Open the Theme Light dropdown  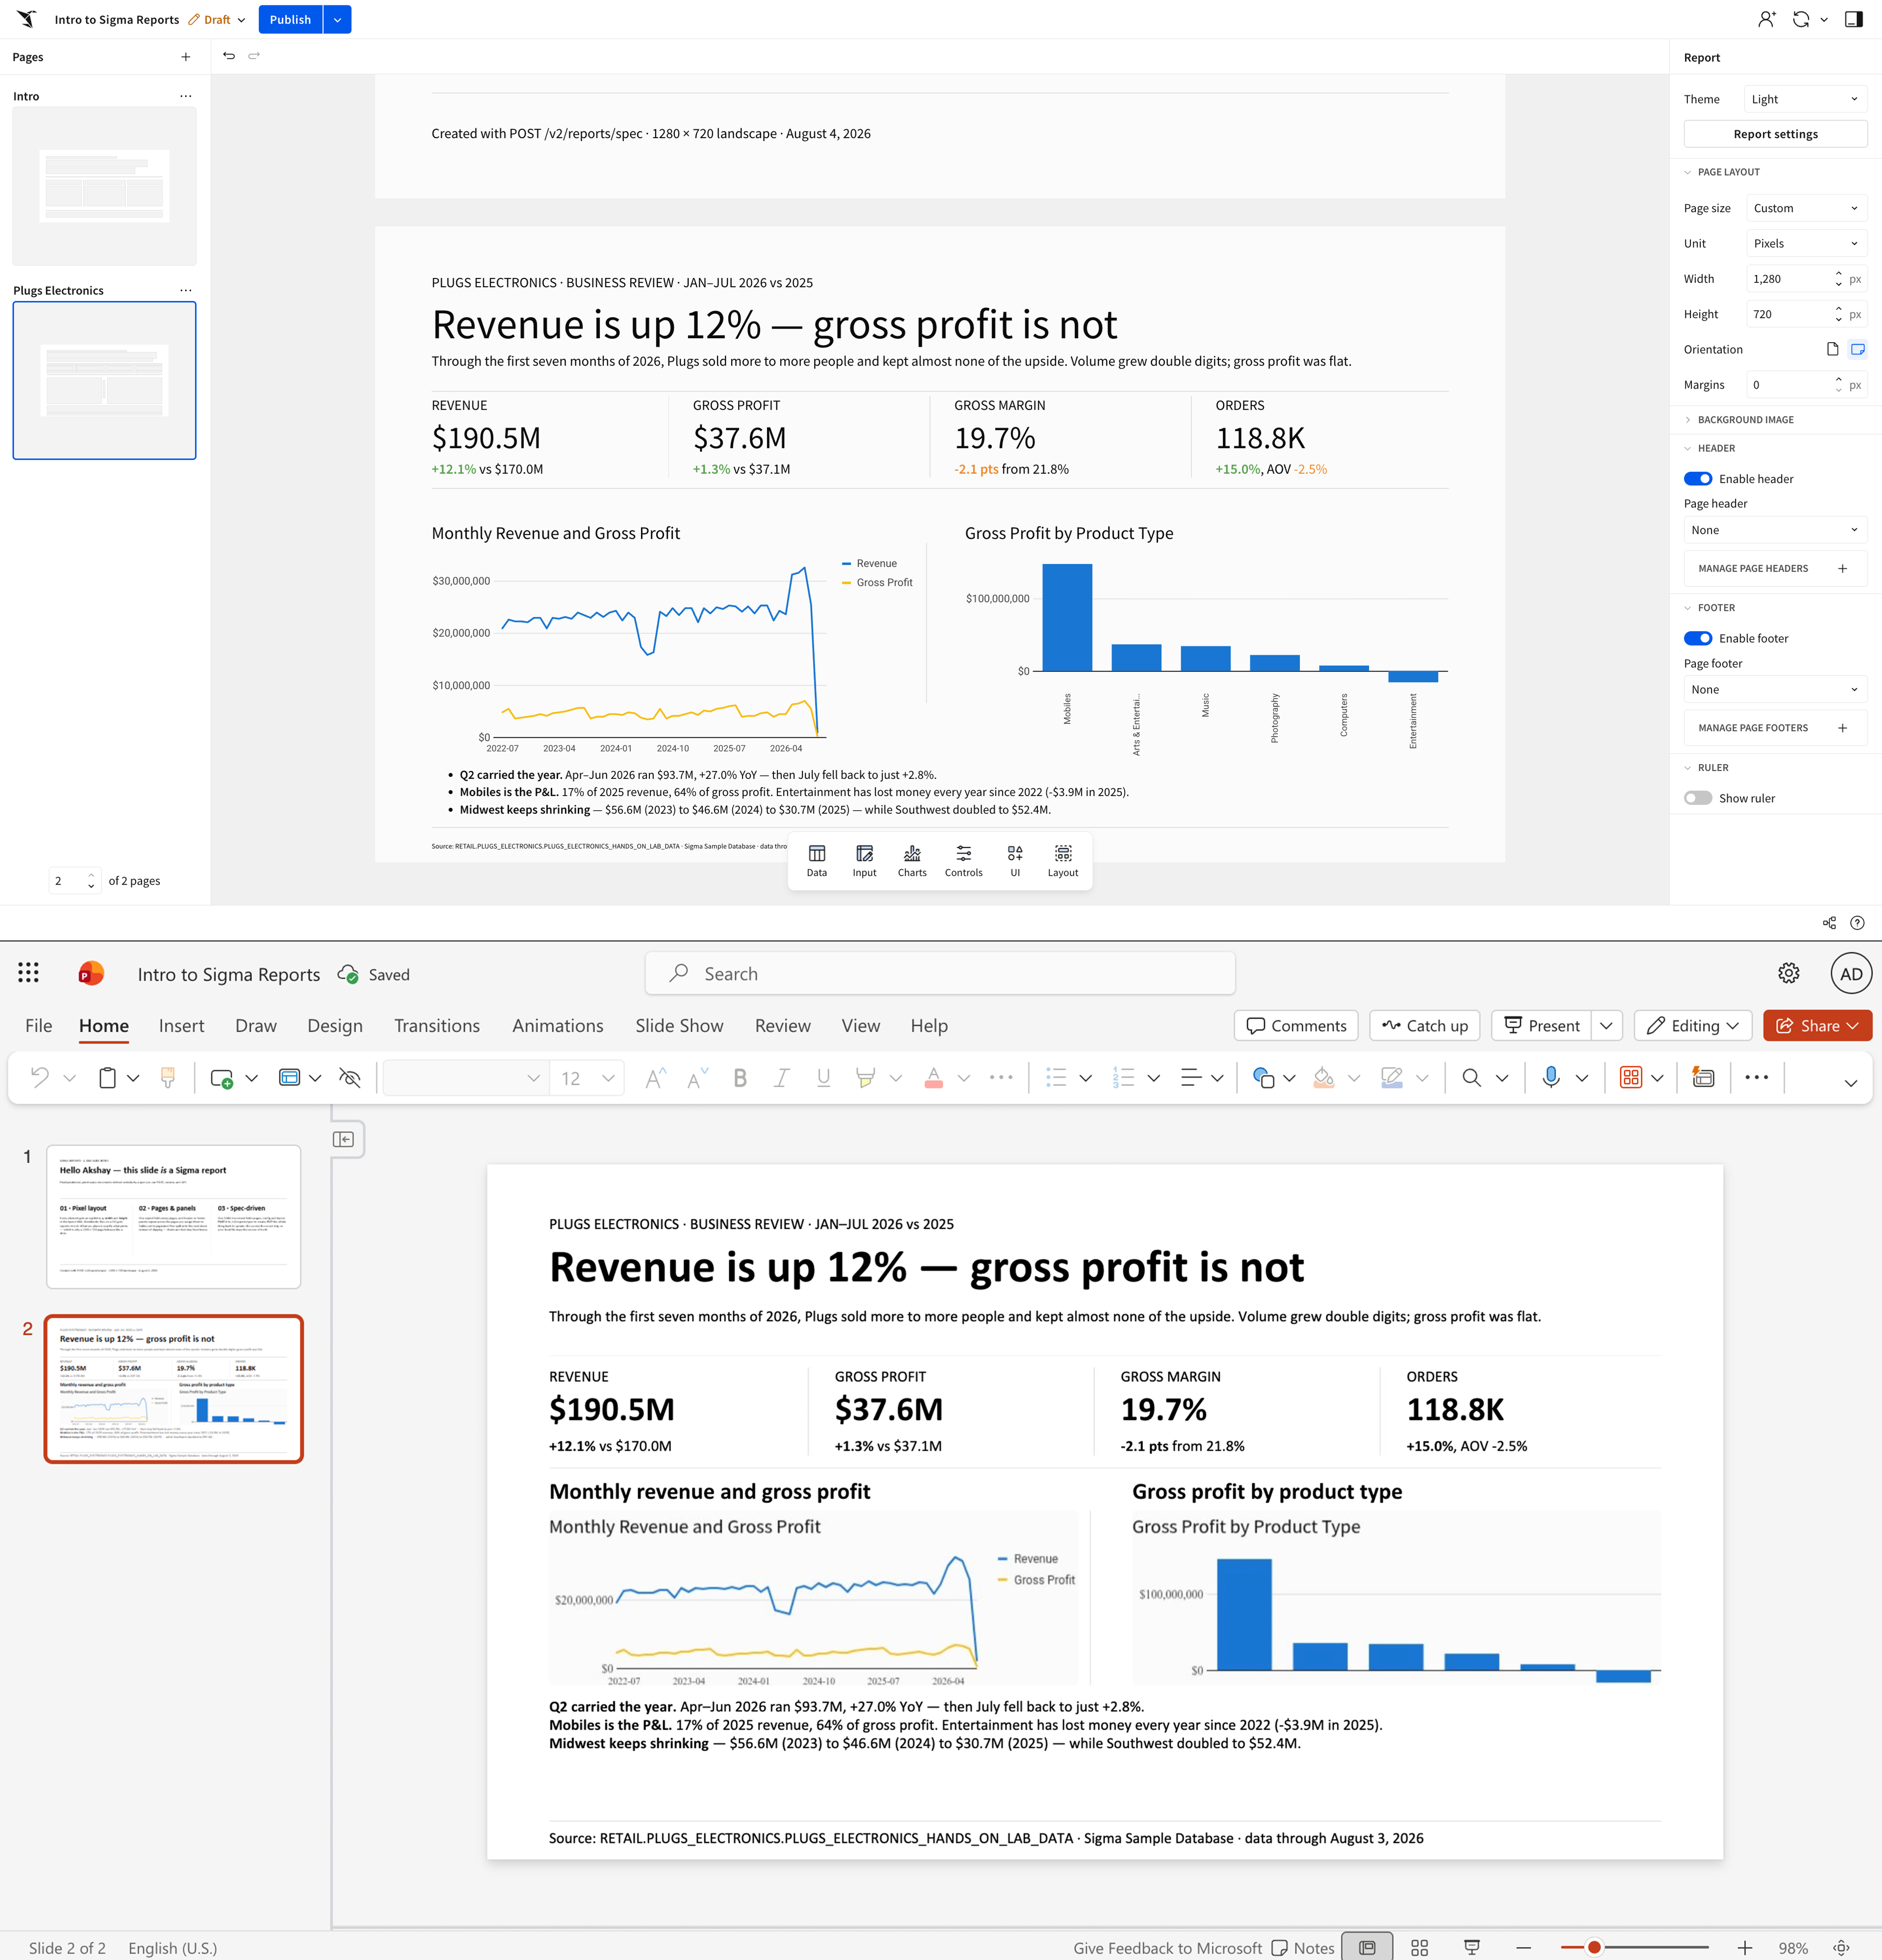(1805, 99)
